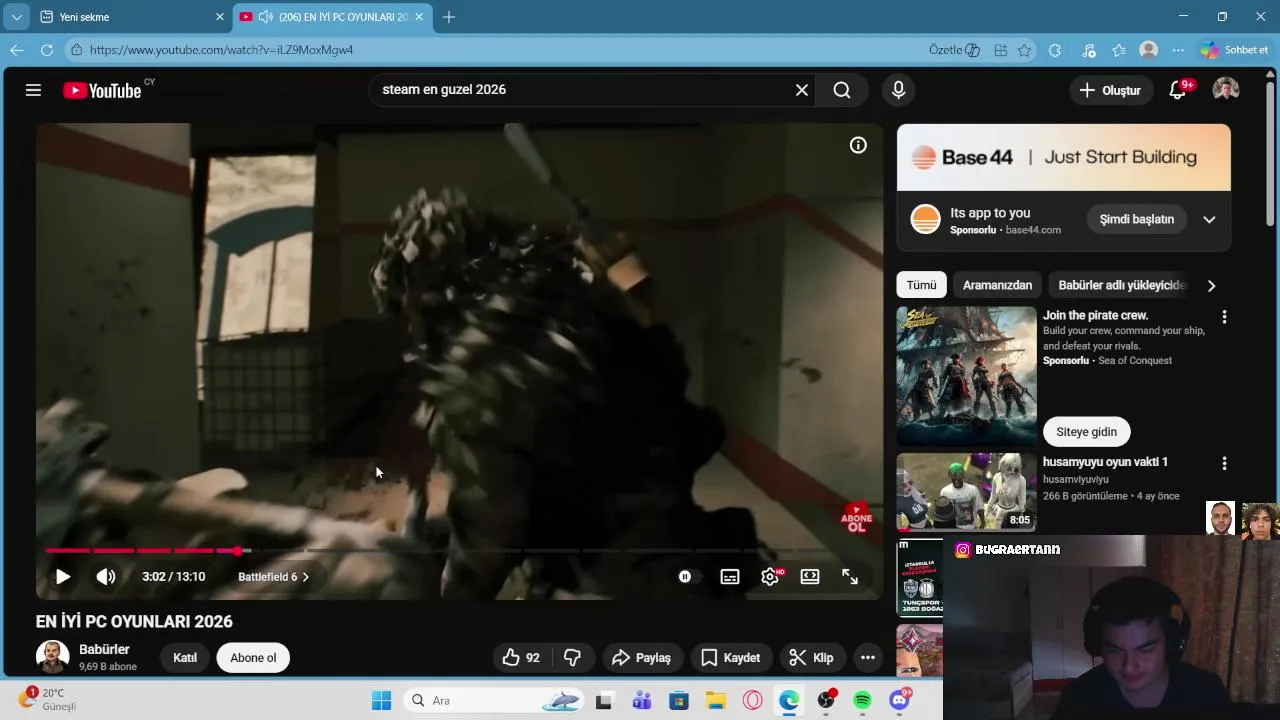Open the player settings gear
Viewport: 1280px width, 720px height.
pos(770,577)
